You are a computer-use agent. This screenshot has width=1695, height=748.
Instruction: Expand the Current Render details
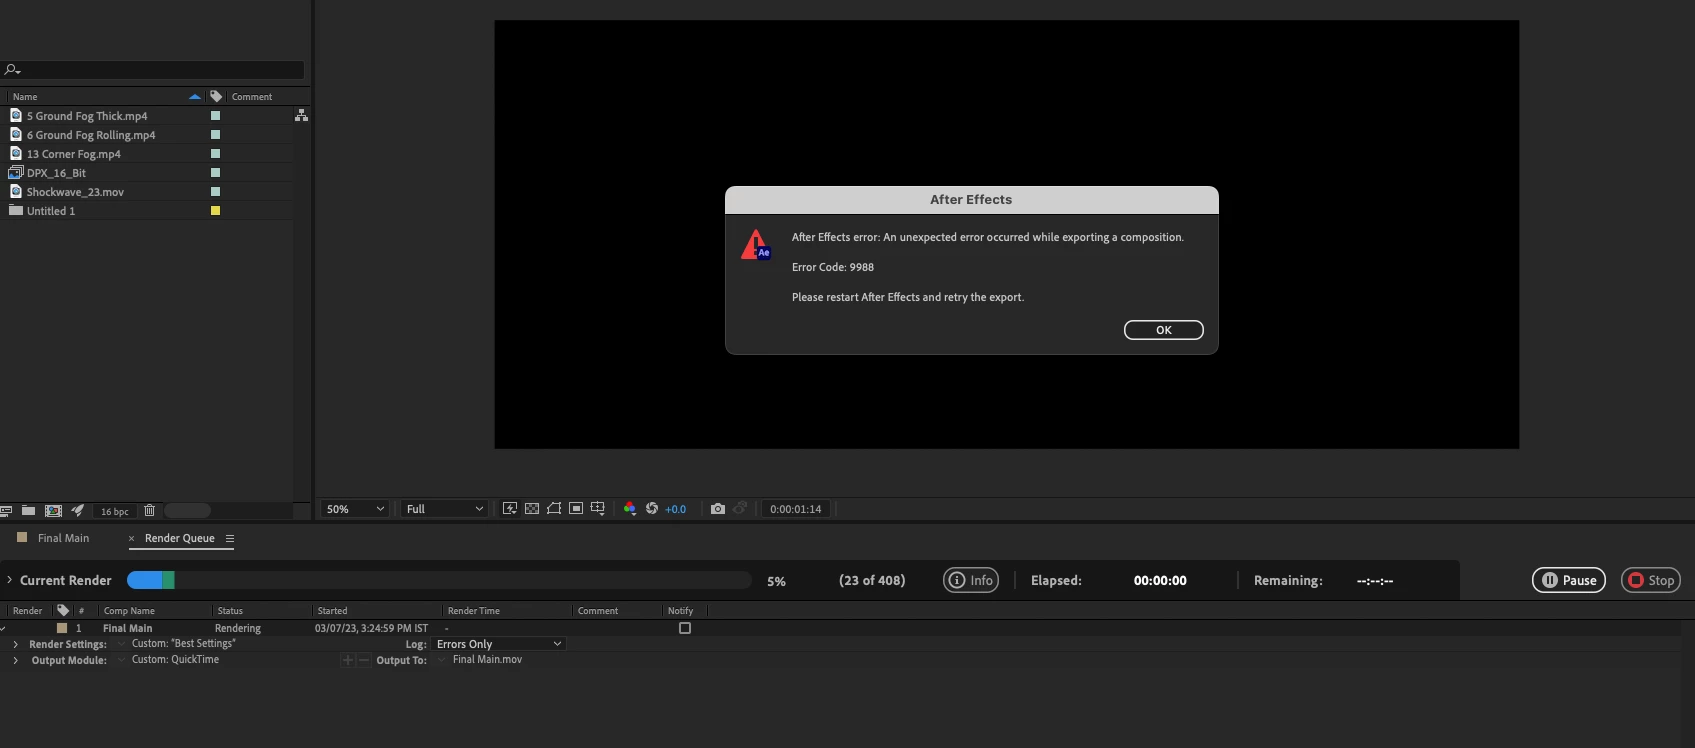[x=10, y=580]
